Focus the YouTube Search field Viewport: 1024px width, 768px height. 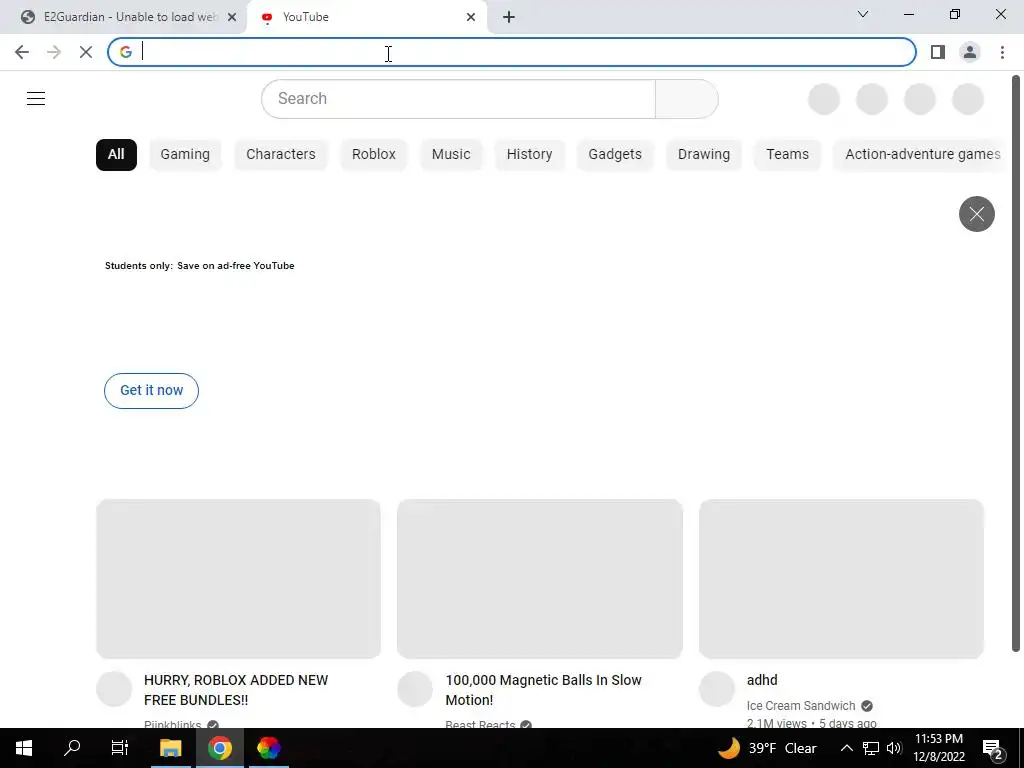pos(458,99)
